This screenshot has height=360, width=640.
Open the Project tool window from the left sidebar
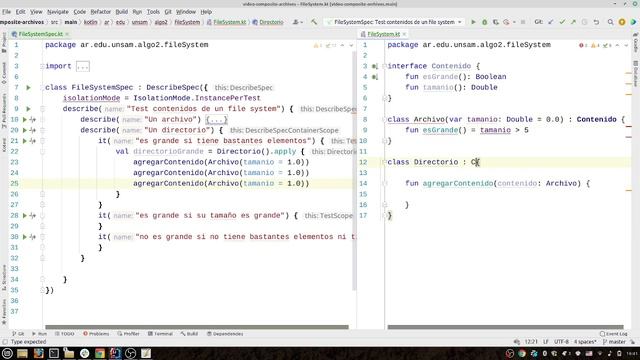pos(4,42)
